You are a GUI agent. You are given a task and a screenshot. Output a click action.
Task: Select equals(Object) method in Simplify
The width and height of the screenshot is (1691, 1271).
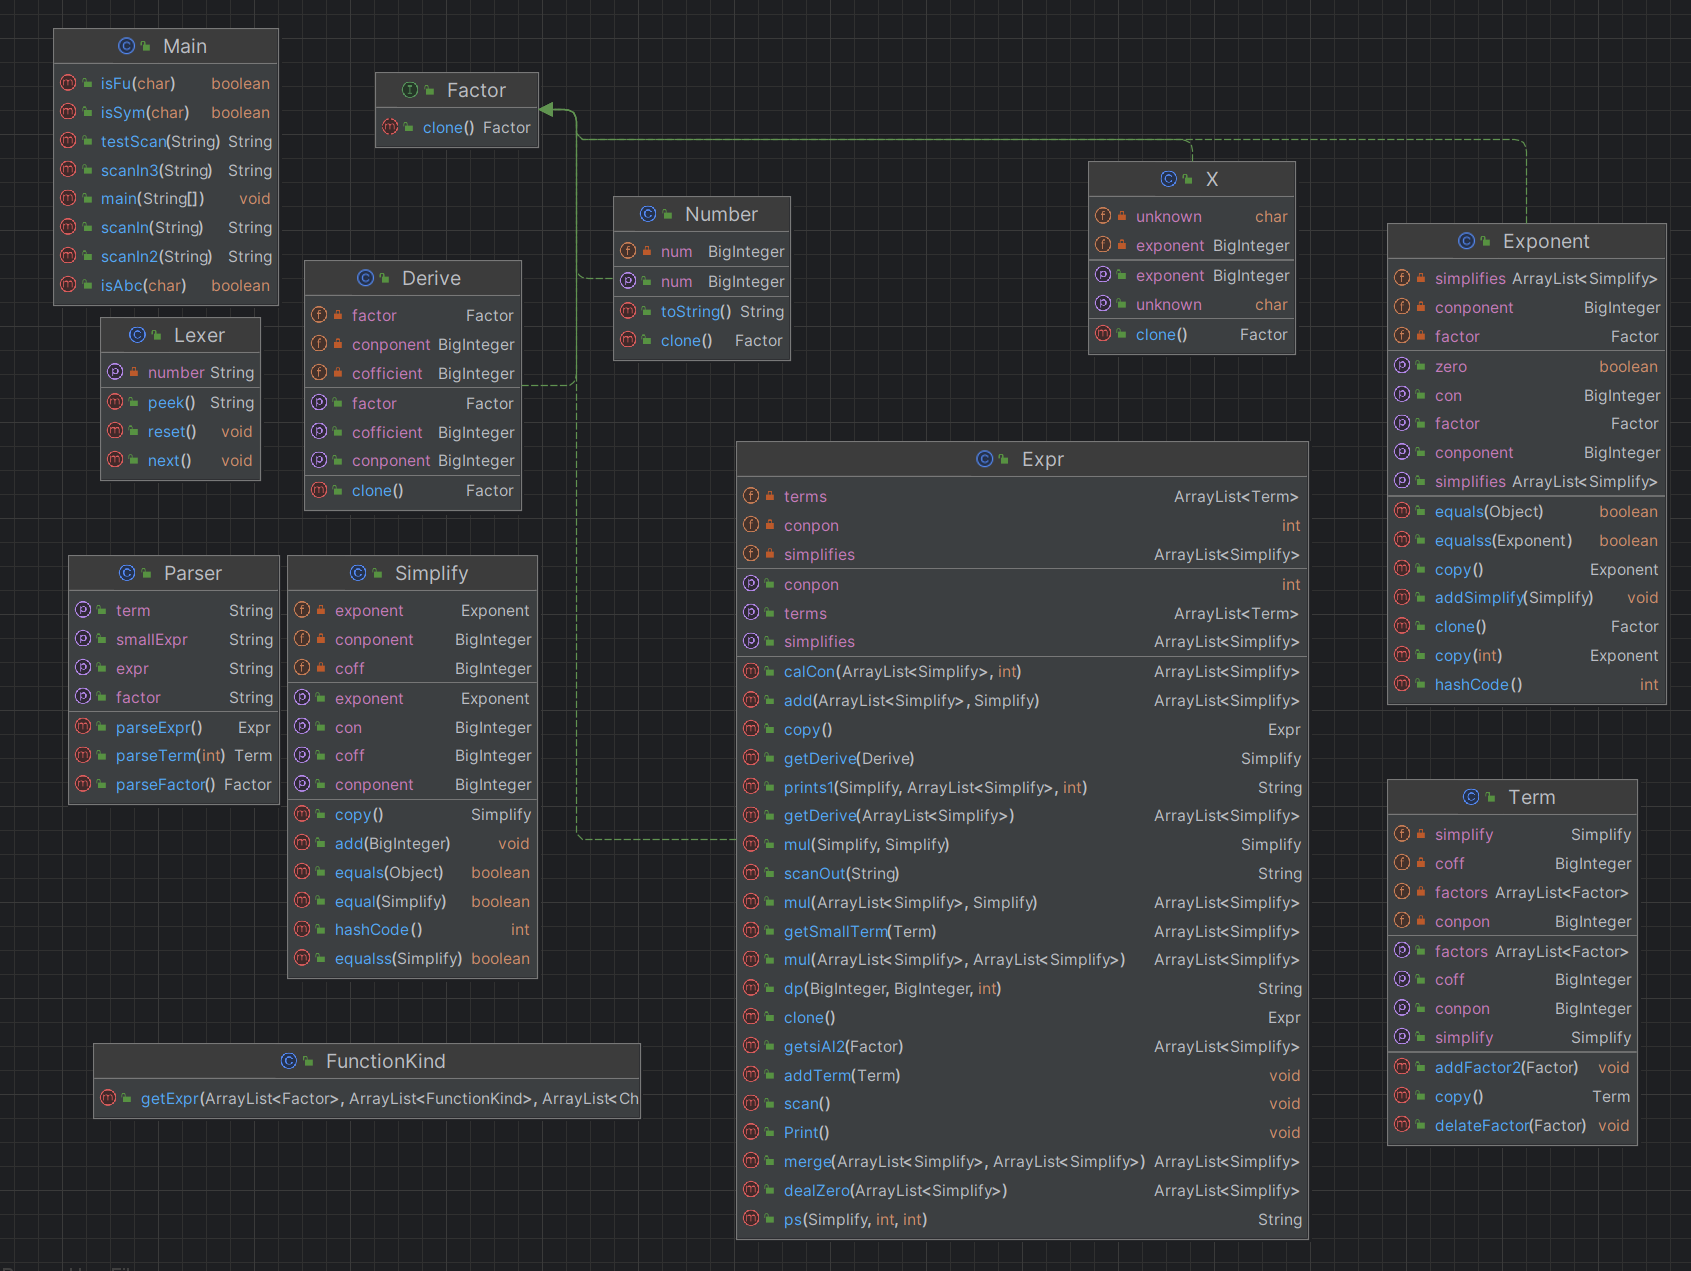tap(389, 872)
